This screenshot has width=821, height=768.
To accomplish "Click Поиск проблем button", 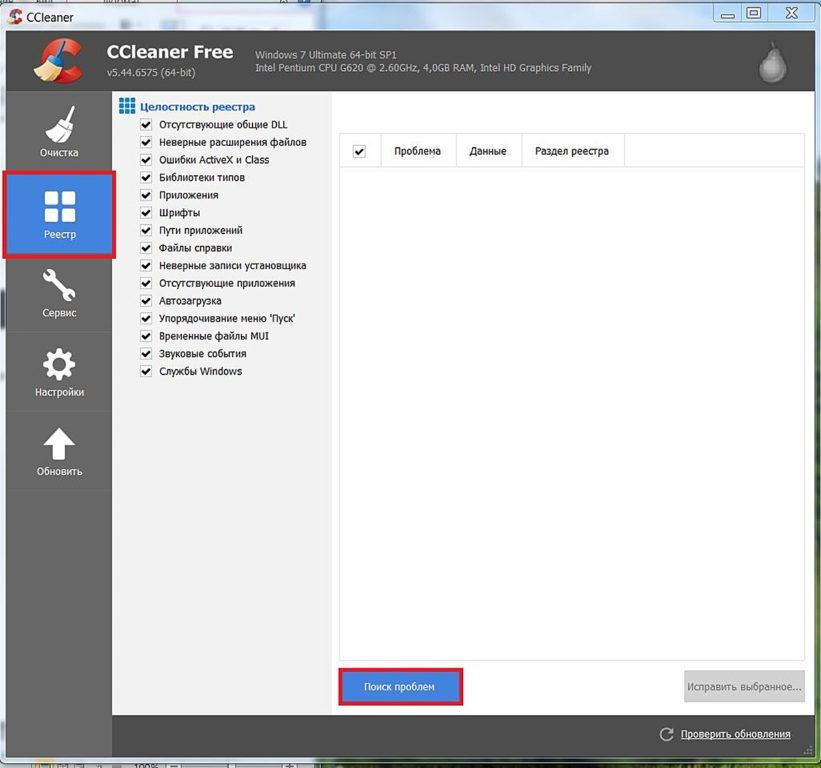I will [400, 687].
